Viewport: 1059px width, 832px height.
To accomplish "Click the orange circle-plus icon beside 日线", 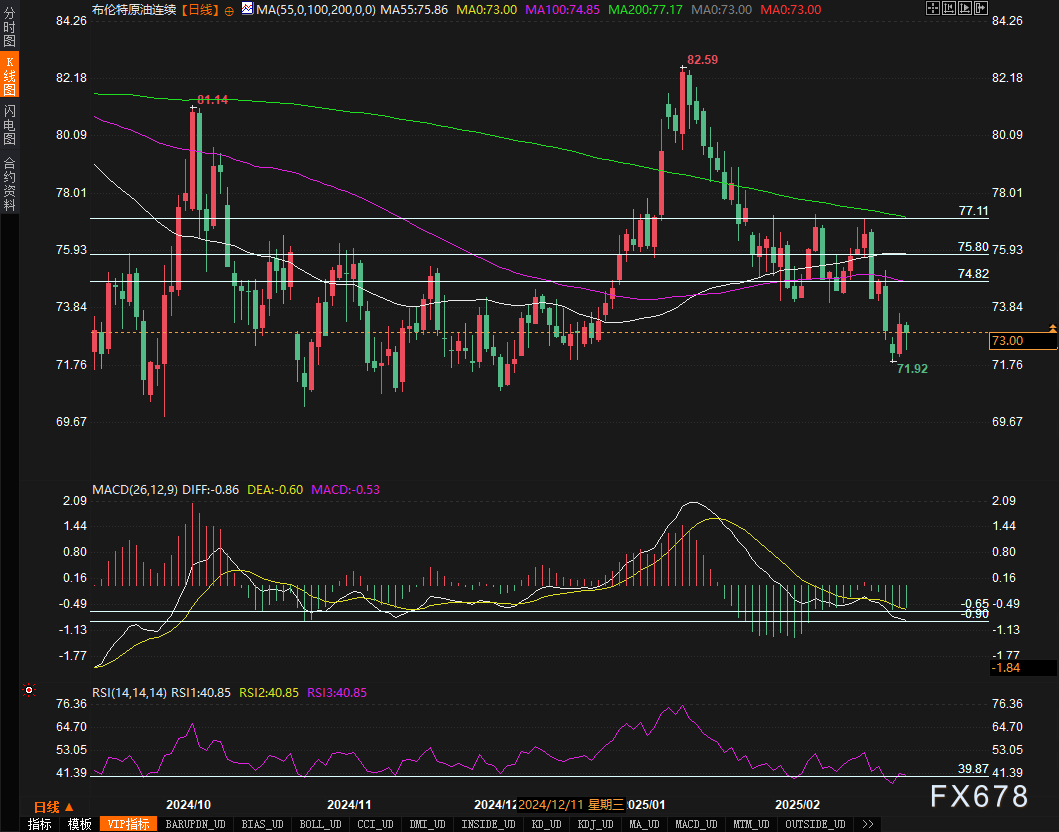I will (230, 10).
